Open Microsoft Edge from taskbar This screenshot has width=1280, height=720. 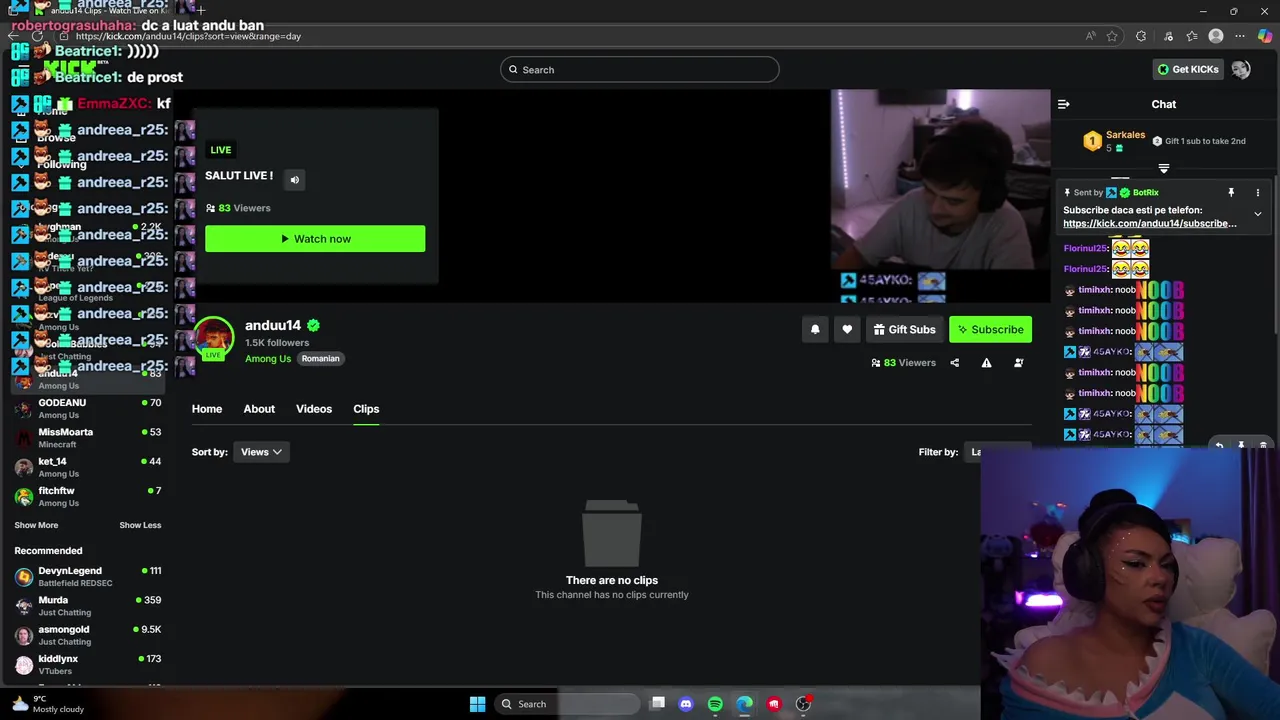(x=744, y=704)
